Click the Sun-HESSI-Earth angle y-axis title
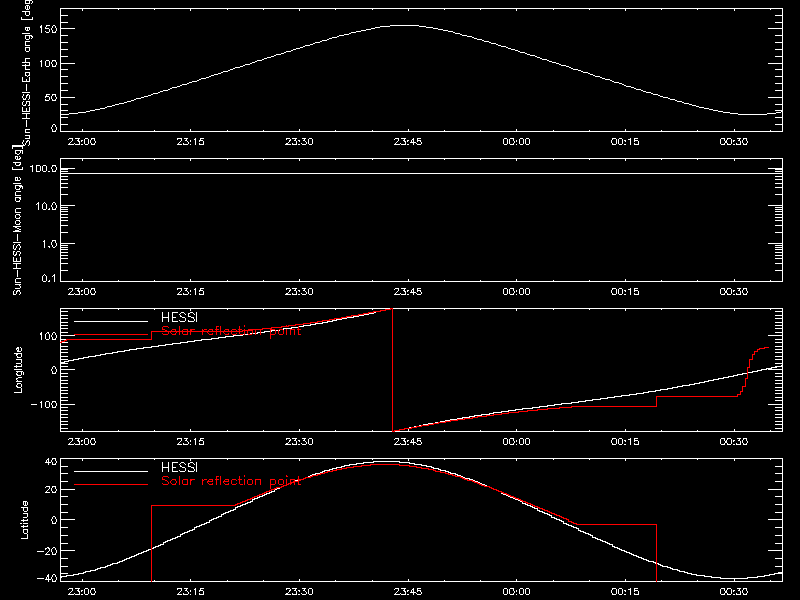 tap(27, 72)
